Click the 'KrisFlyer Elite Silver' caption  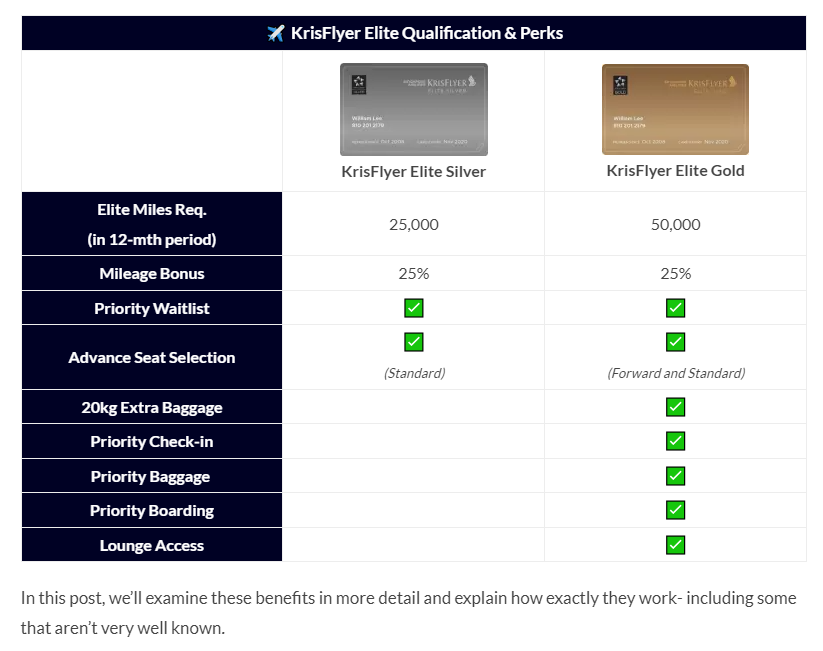click(x=414, y=172)
